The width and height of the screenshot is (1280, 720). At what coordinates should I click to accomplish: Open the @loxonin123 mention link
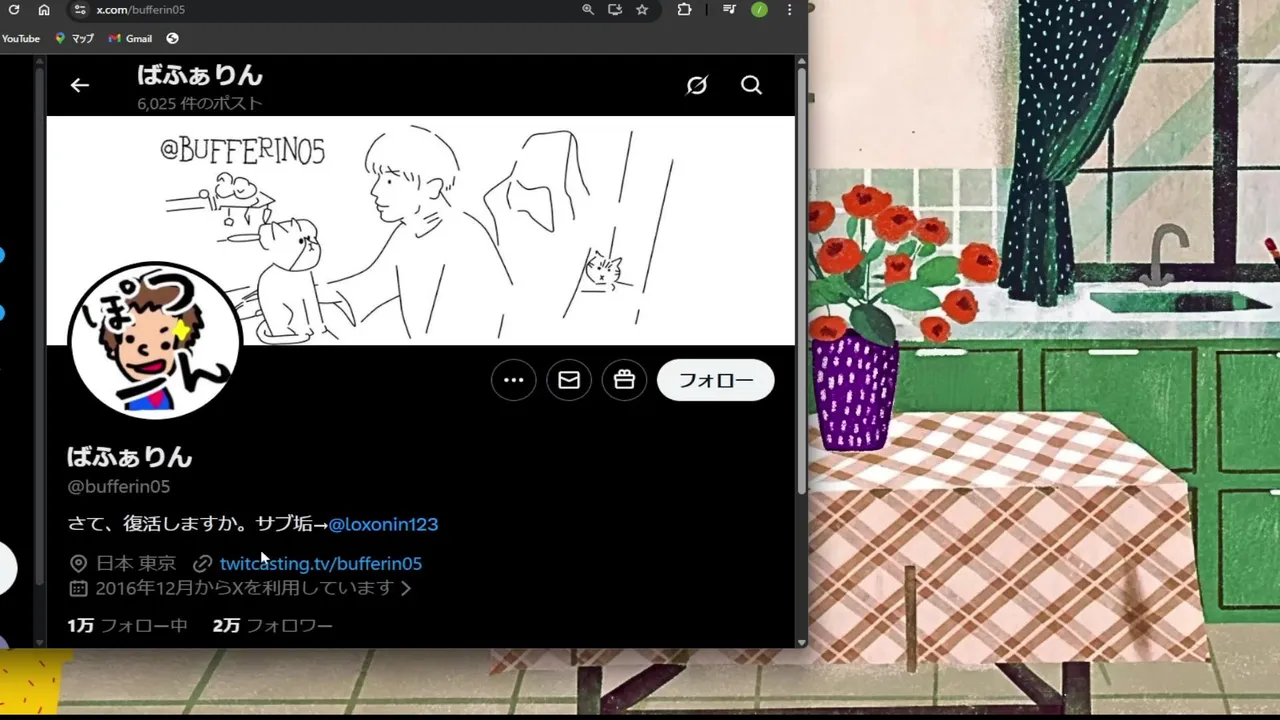click(383, 524)
